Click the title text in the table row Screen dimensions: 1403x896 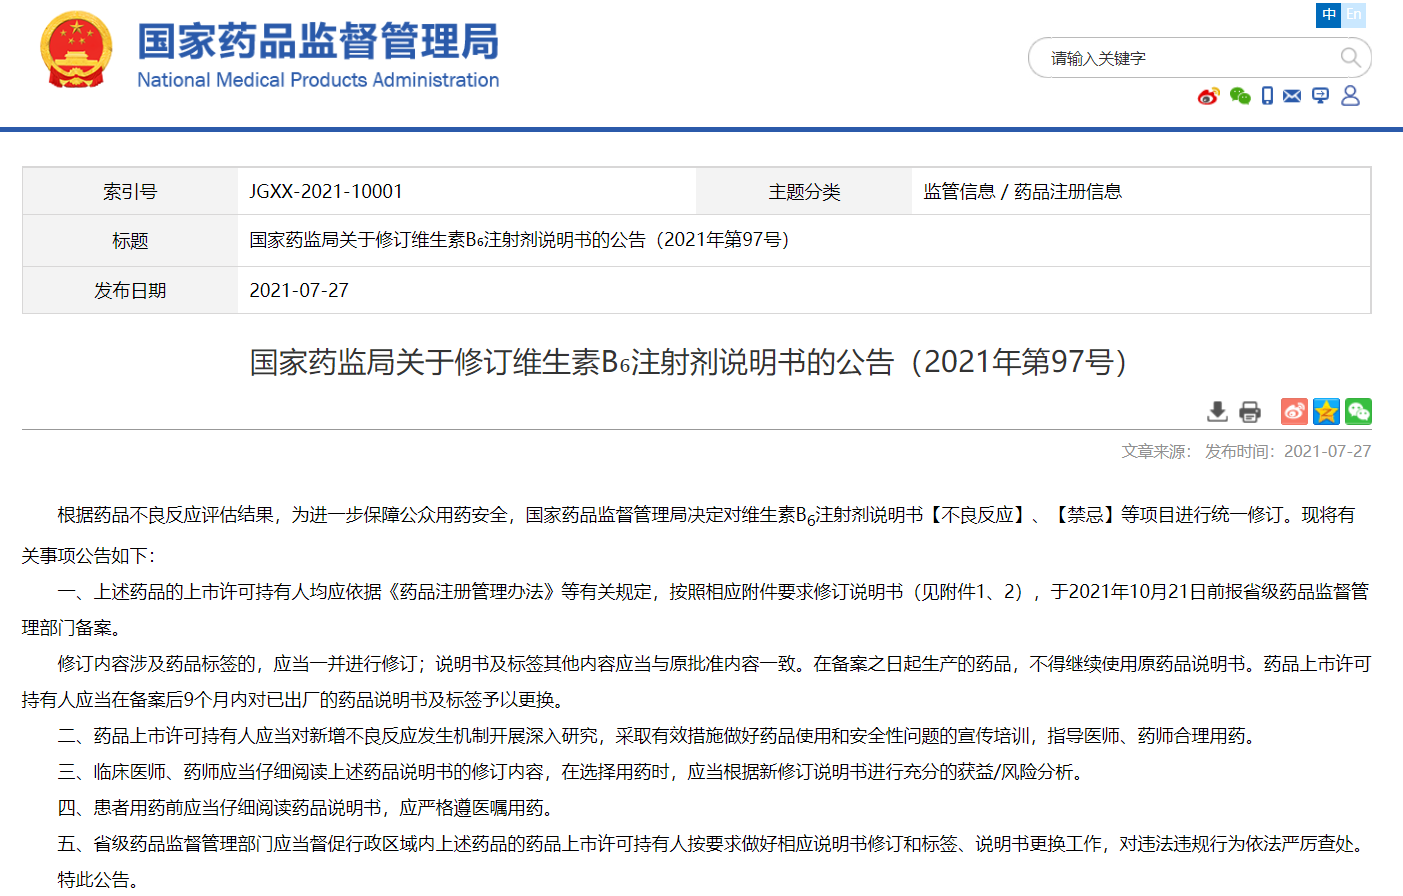point(520,240)
